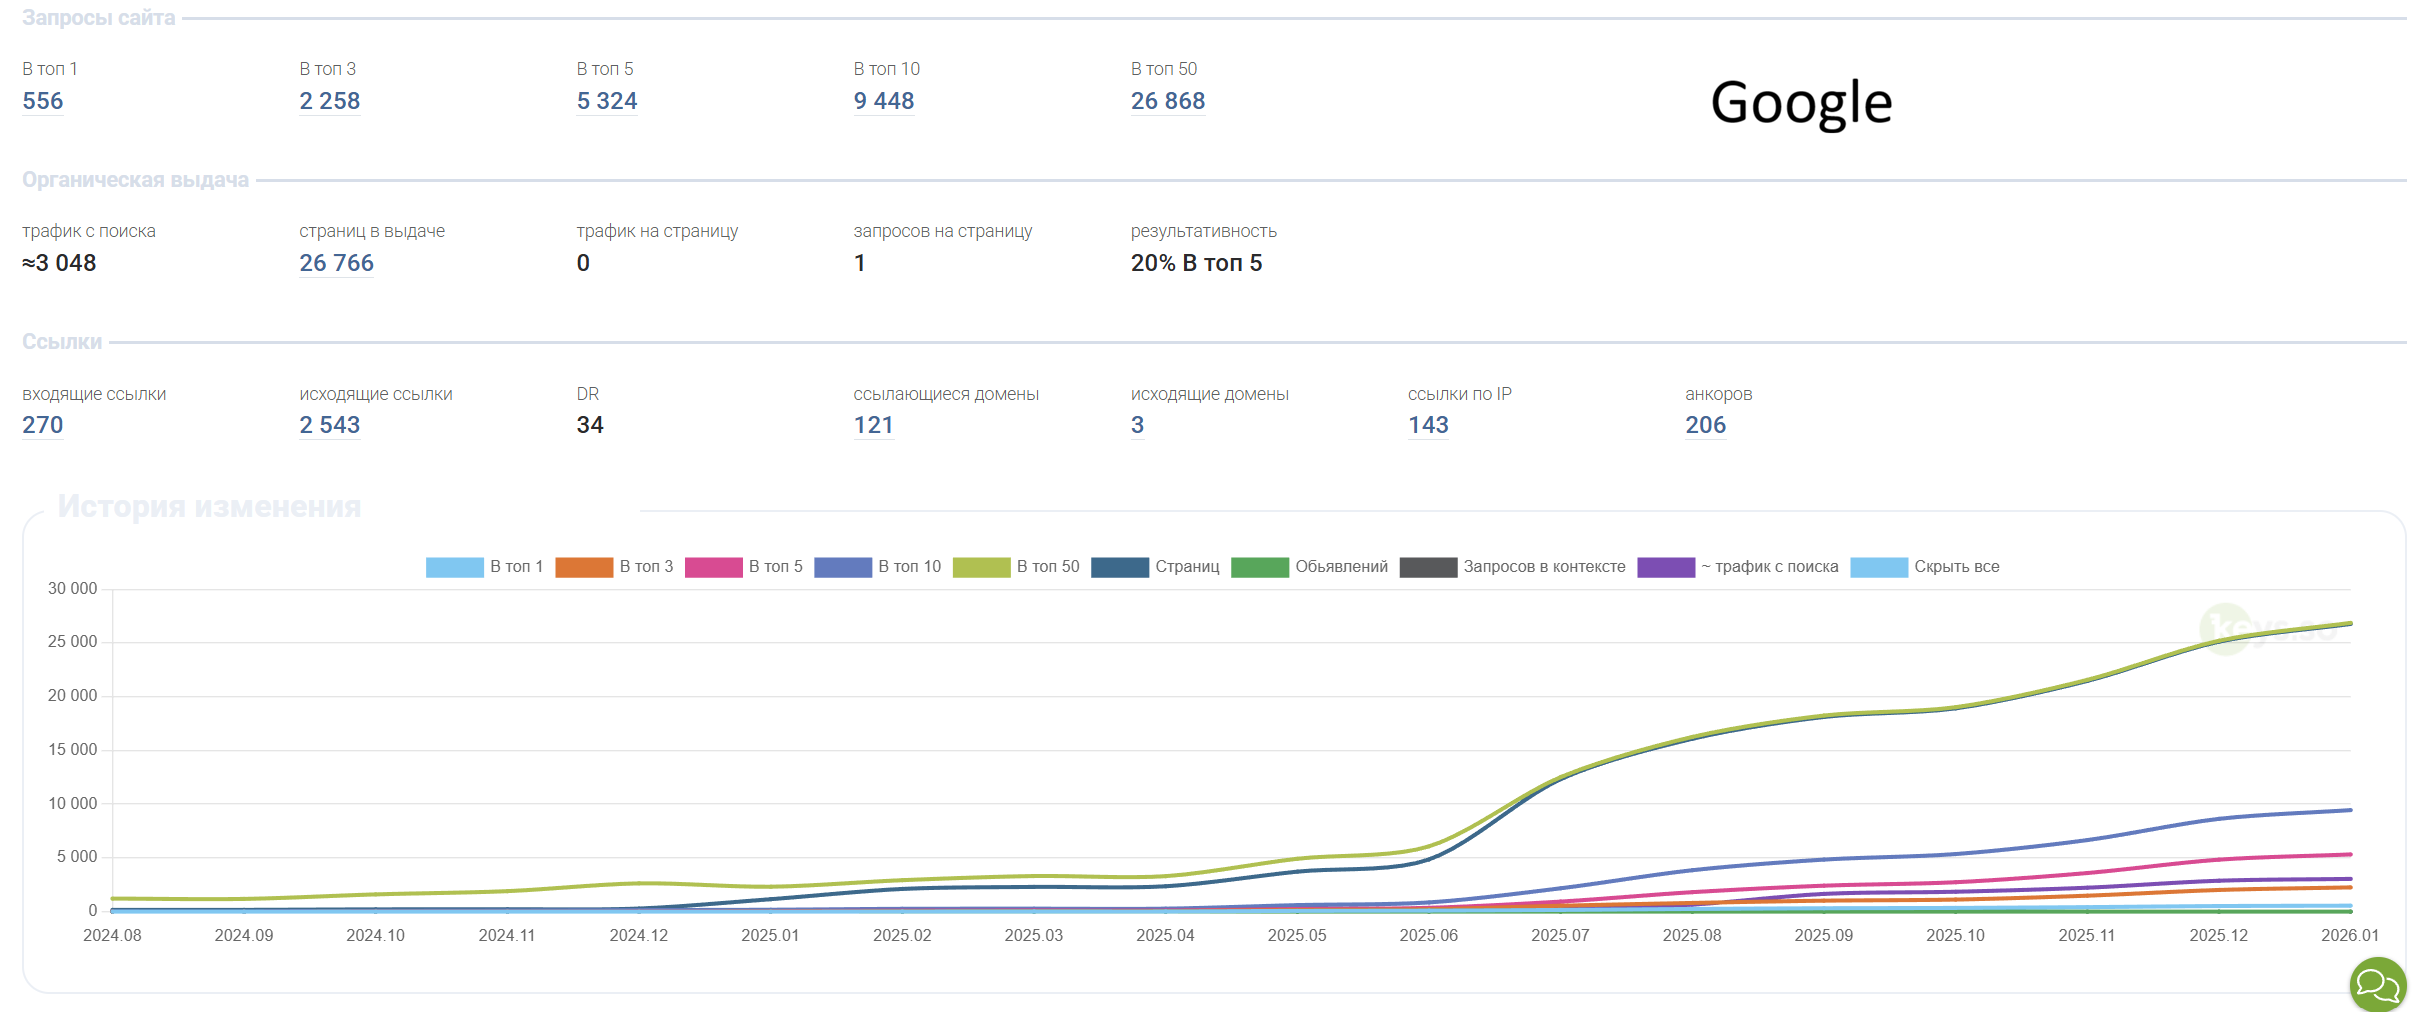
Task: Click the 'ссылающиеся домены' label
Action: (946, 394)
